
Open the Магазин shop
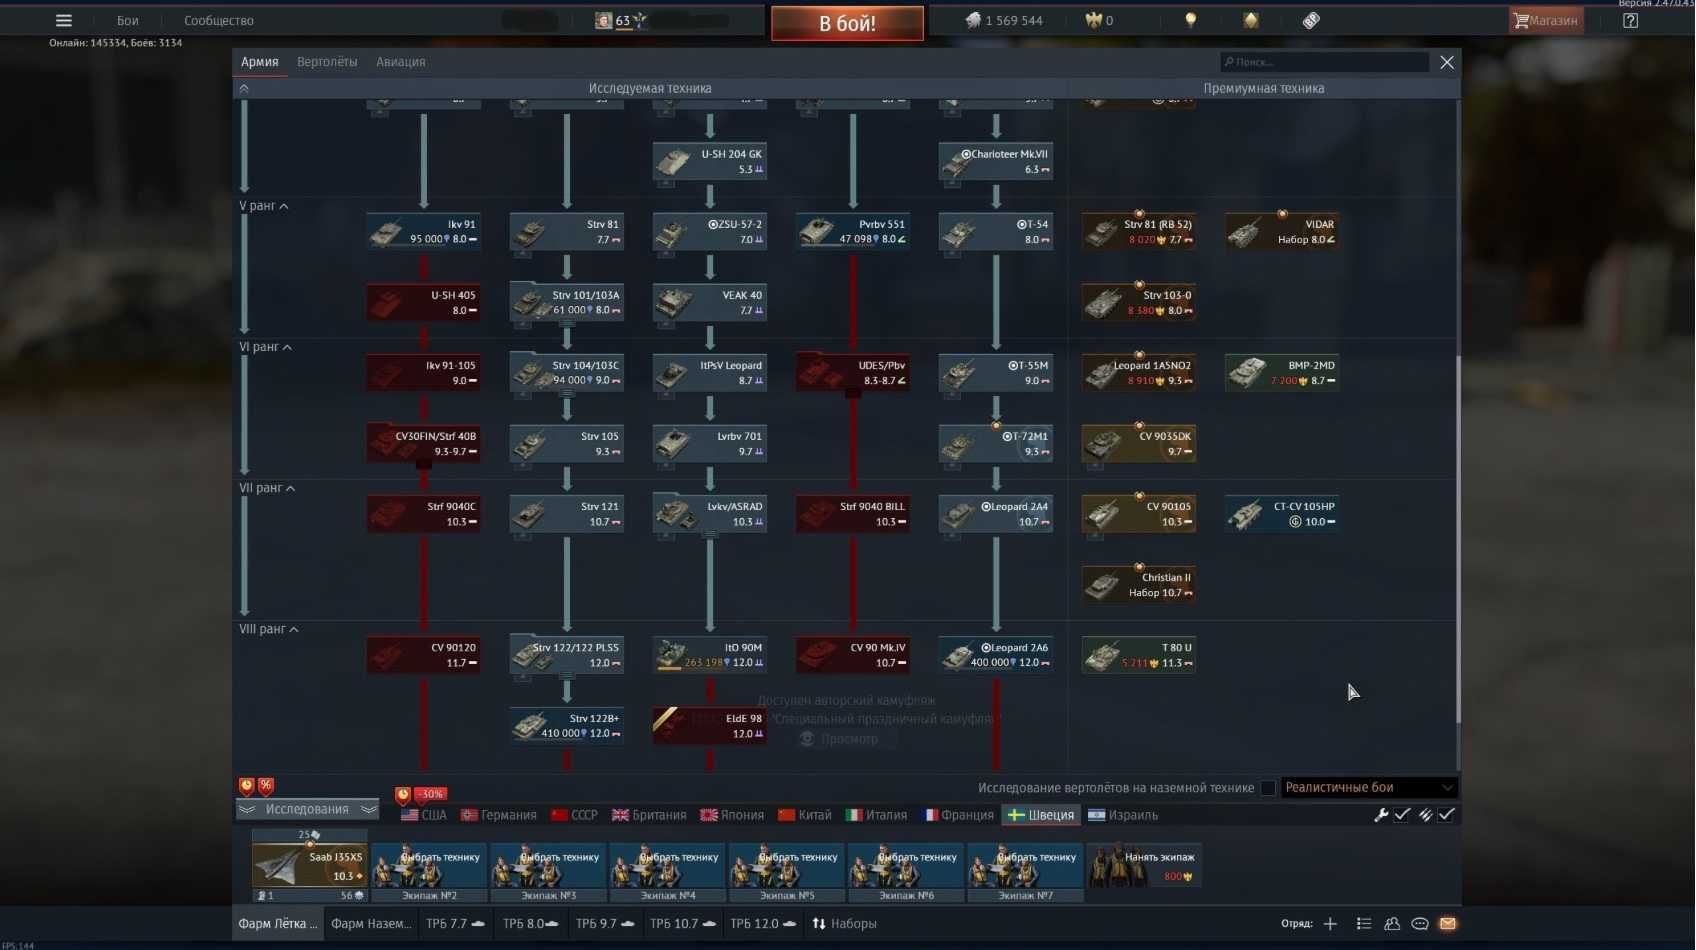(x=1546, y=20)
